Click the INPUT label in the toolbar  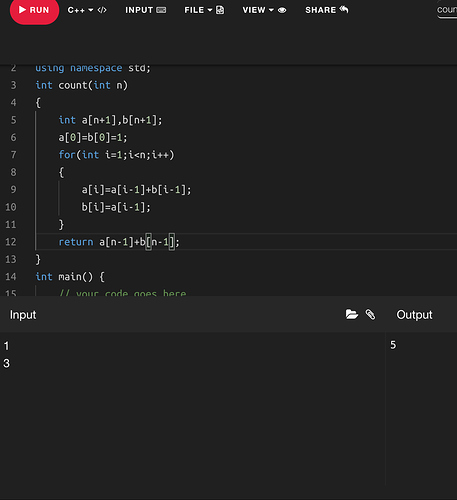[x=139, y=10]
